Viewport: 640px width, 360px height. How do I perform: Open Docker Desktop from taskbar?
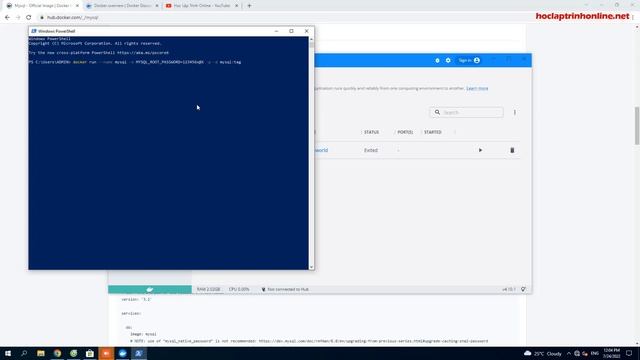pyautogui.click(x=122, y=353)
